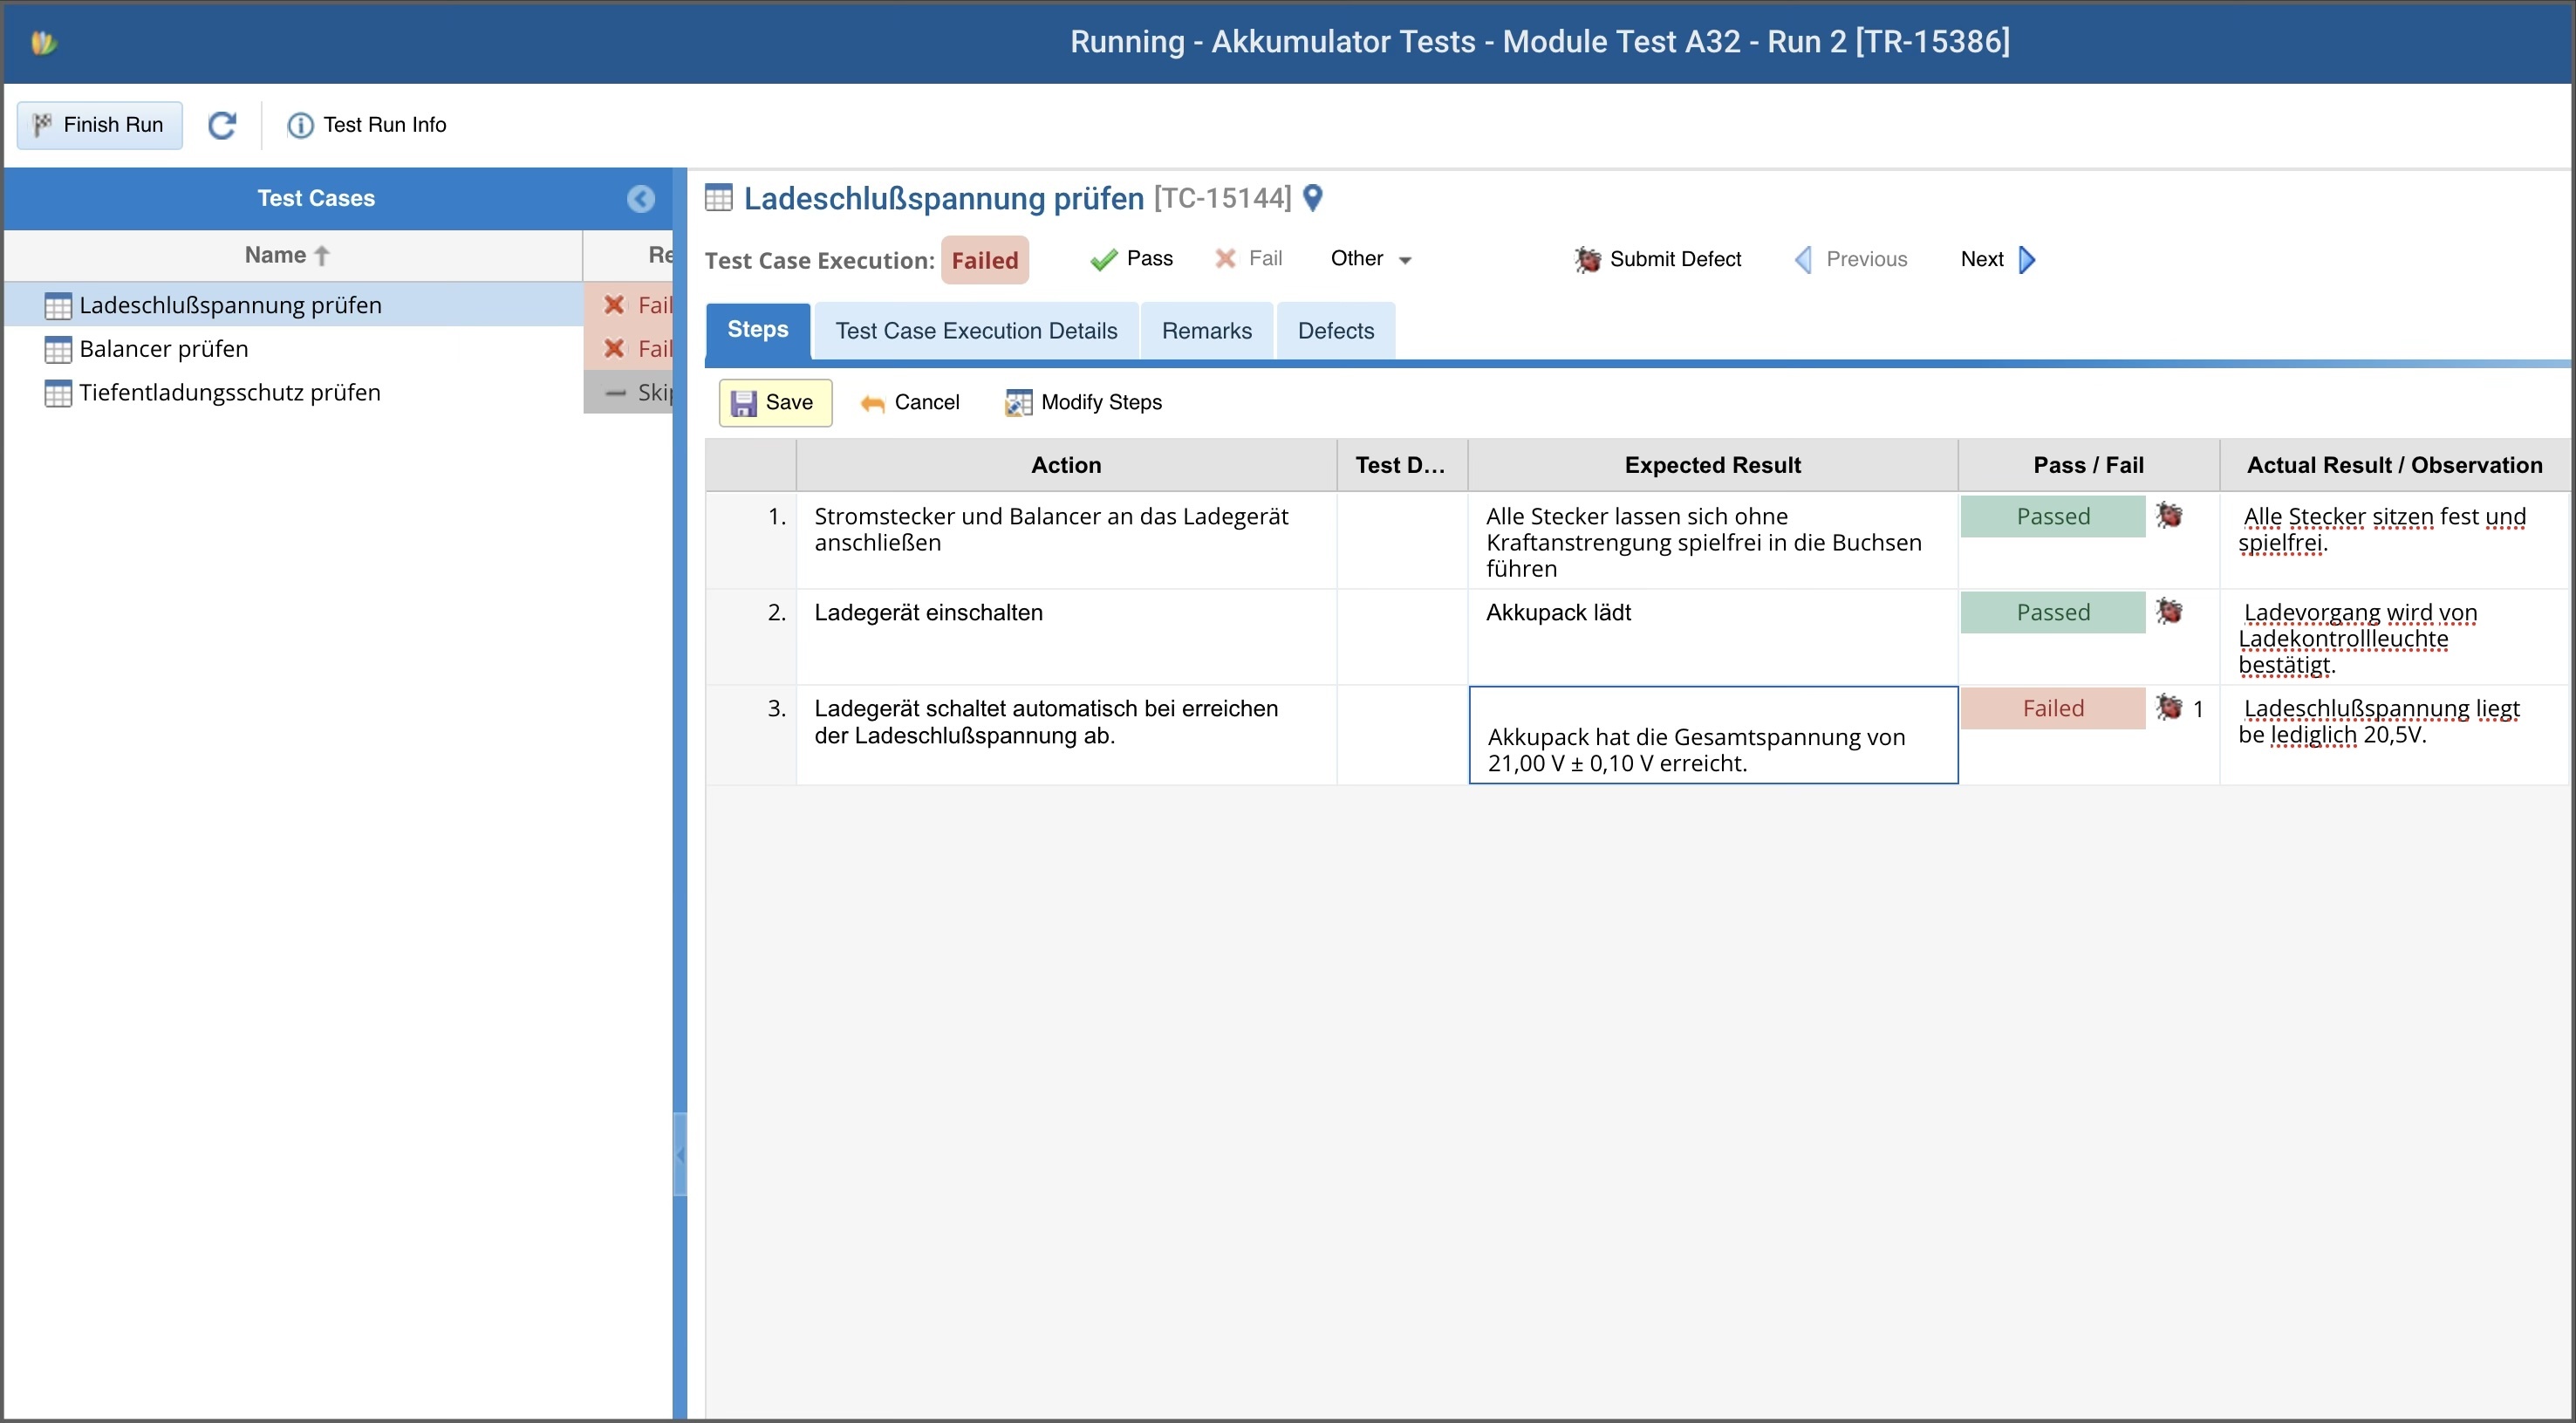Save the step changes

pyautogui.click(x=775, y=402)
